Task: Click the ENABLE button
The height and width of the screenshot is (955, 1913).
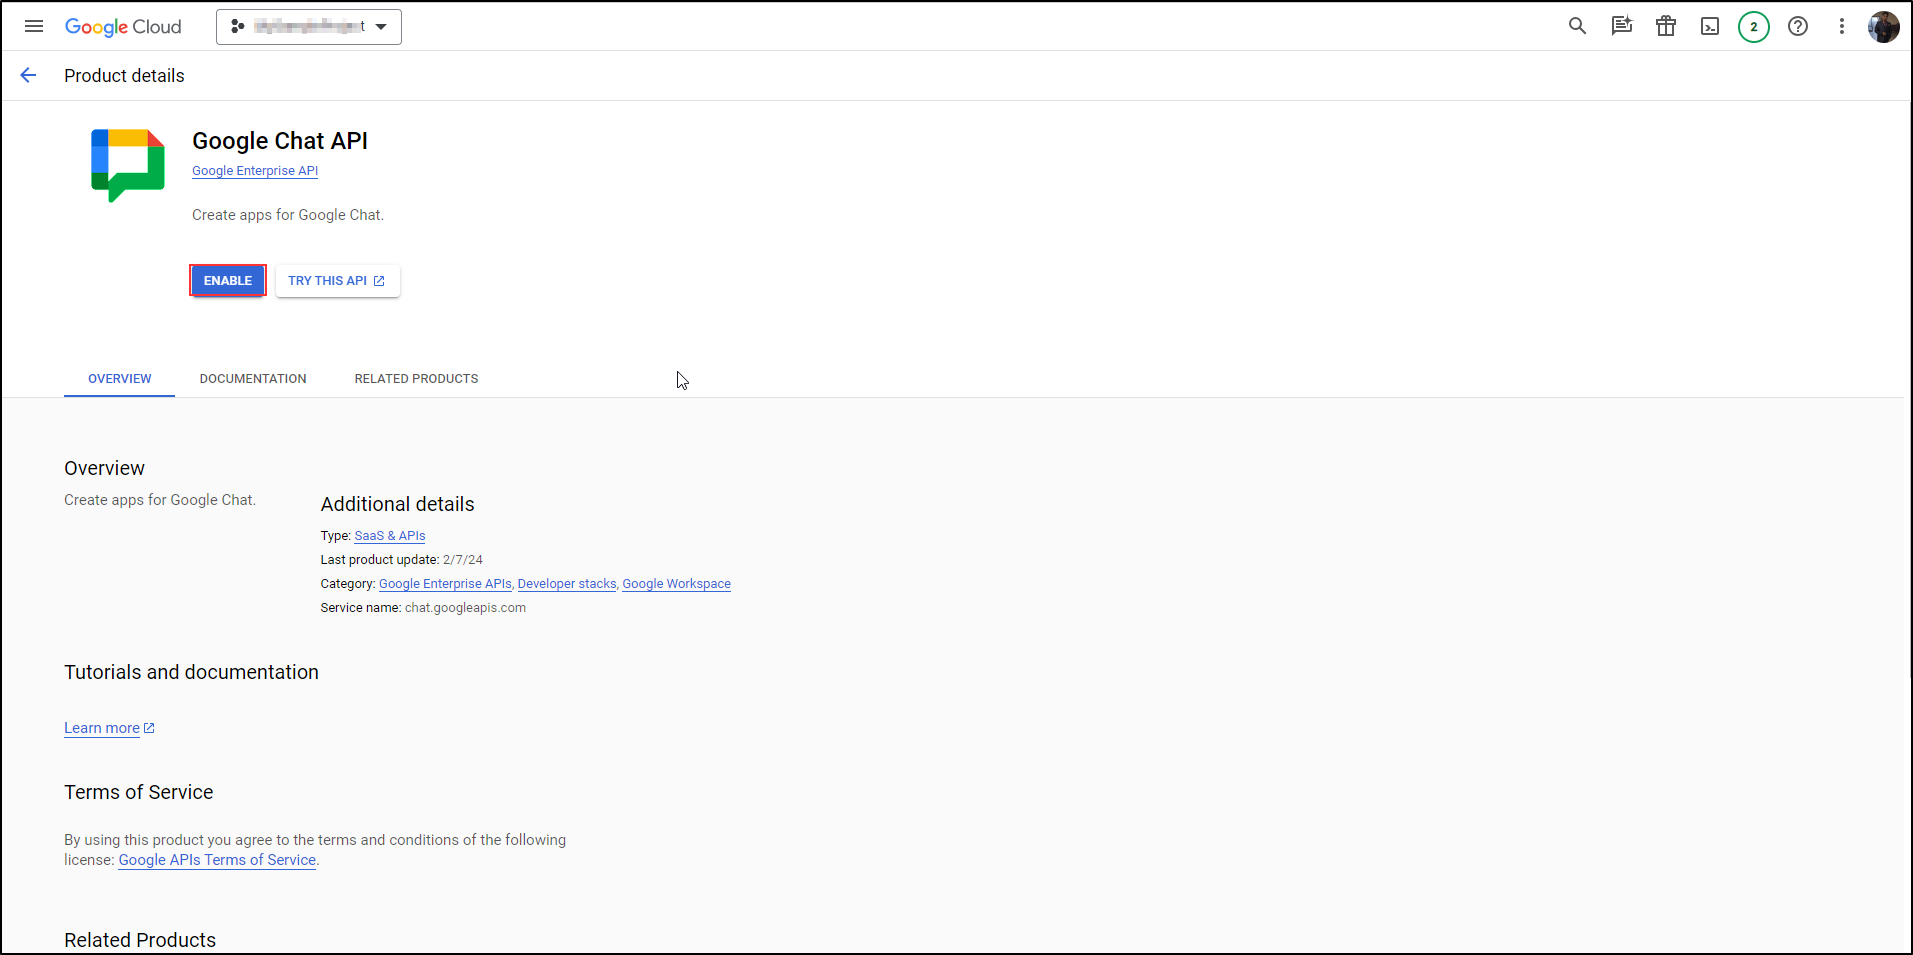Action: pyautogui.click(x=228, y=281)
